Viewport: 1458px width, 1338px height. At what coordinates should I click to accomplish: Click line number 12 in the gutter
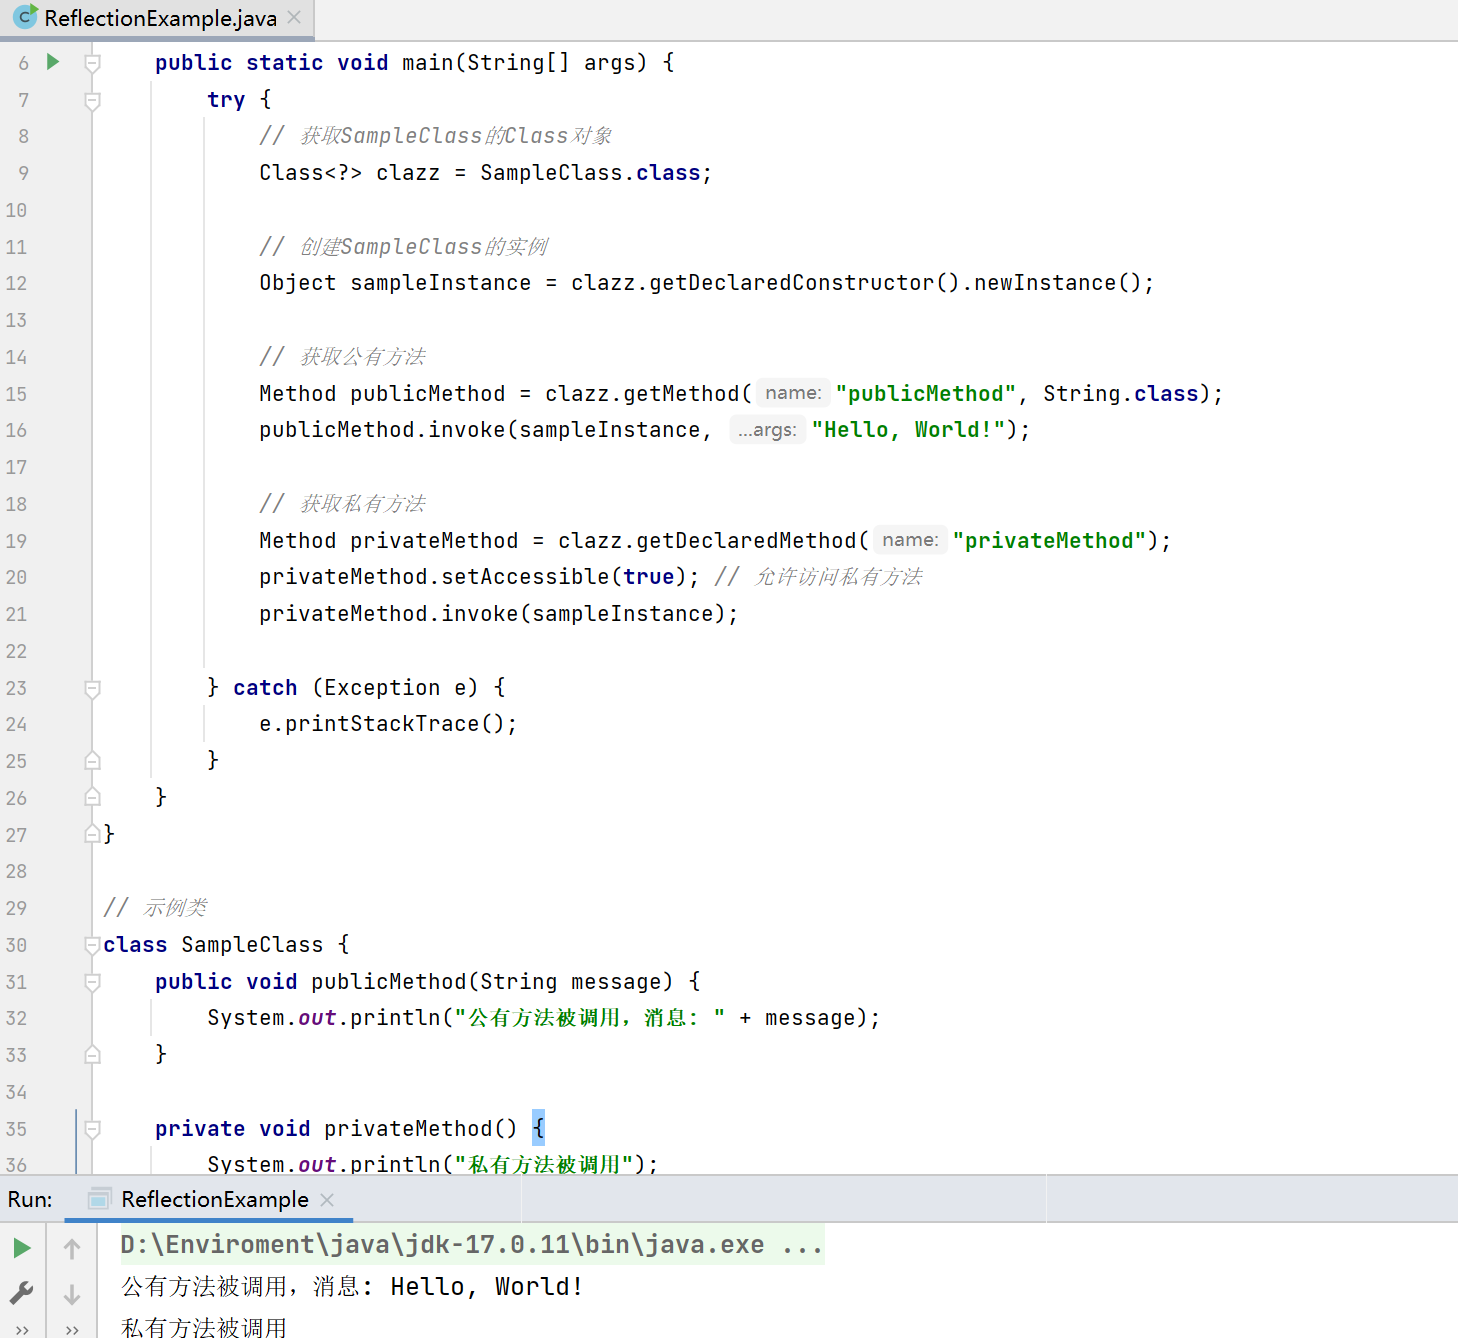click(16, 283)
